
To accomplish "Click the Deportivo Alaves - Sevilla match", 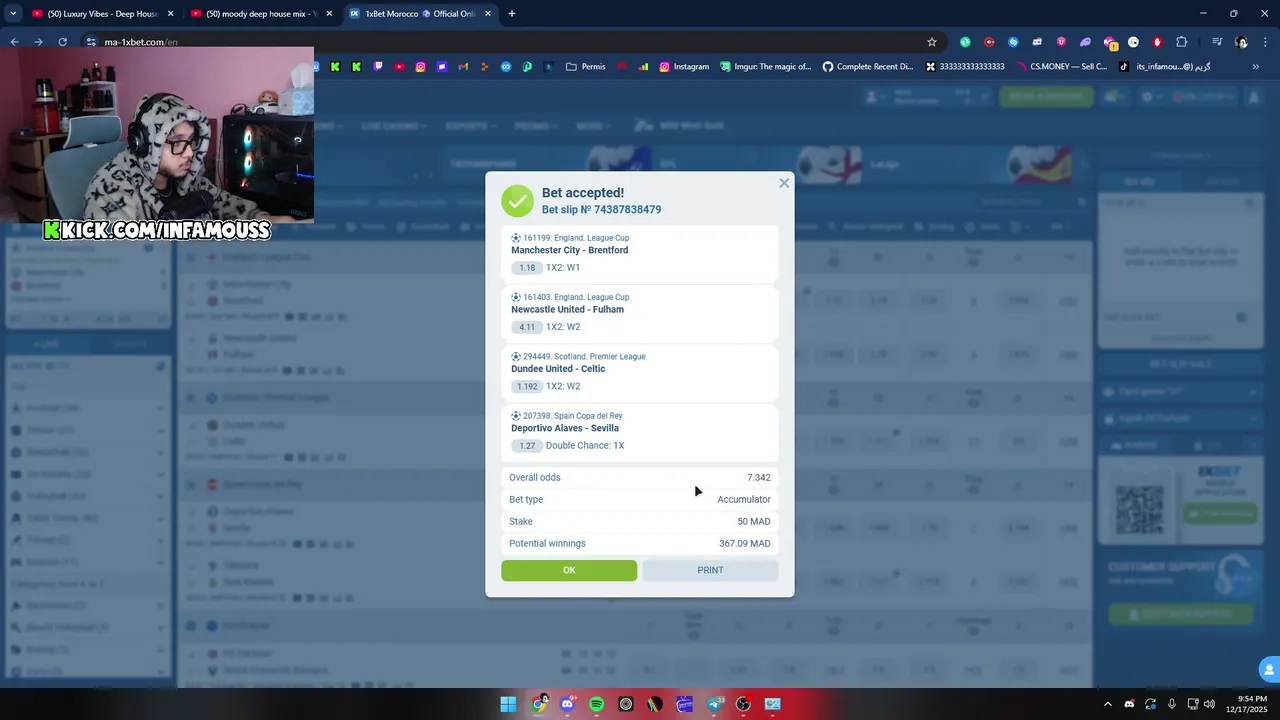I will pyautogui.click(x=565, y=428).
